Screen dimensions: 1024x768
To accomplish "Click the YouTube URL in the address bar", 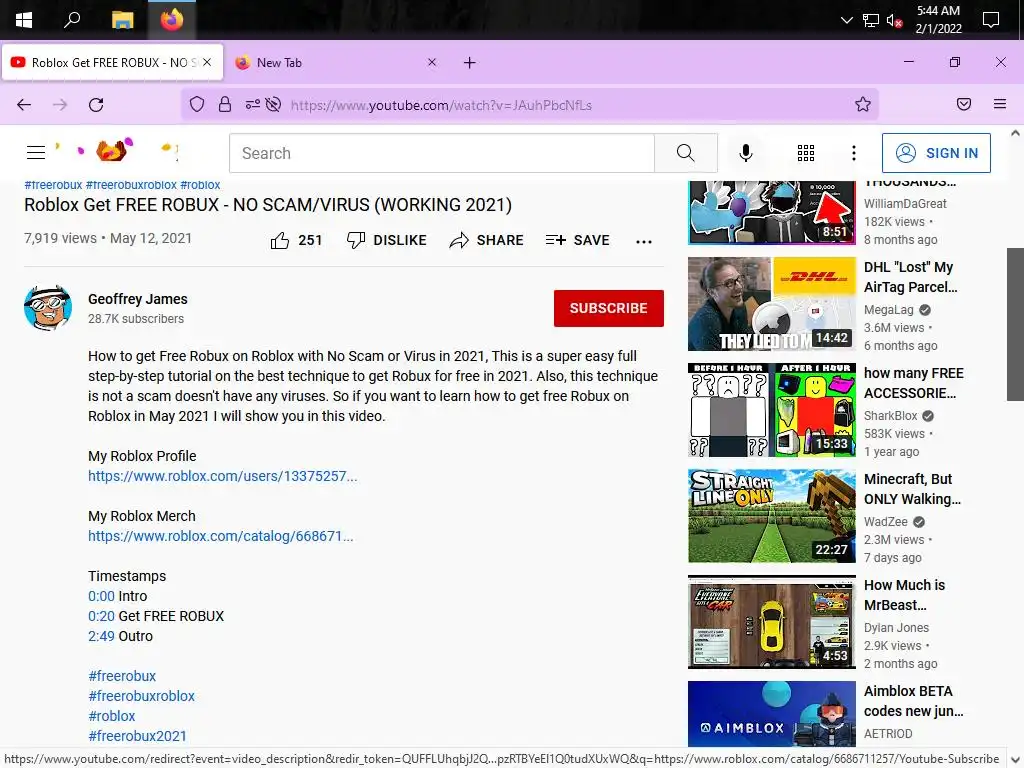I will [x=441, y=105].
